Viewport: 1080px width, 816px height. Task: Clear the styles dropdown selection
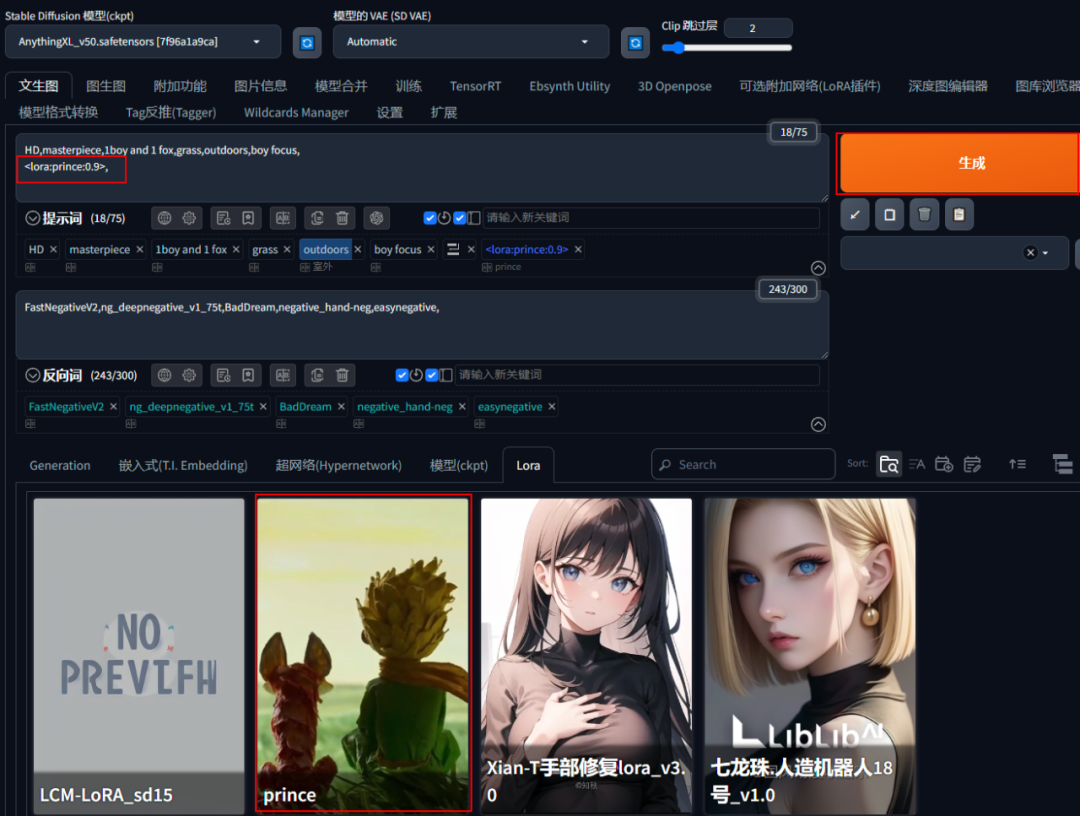tap(1030, 253)
